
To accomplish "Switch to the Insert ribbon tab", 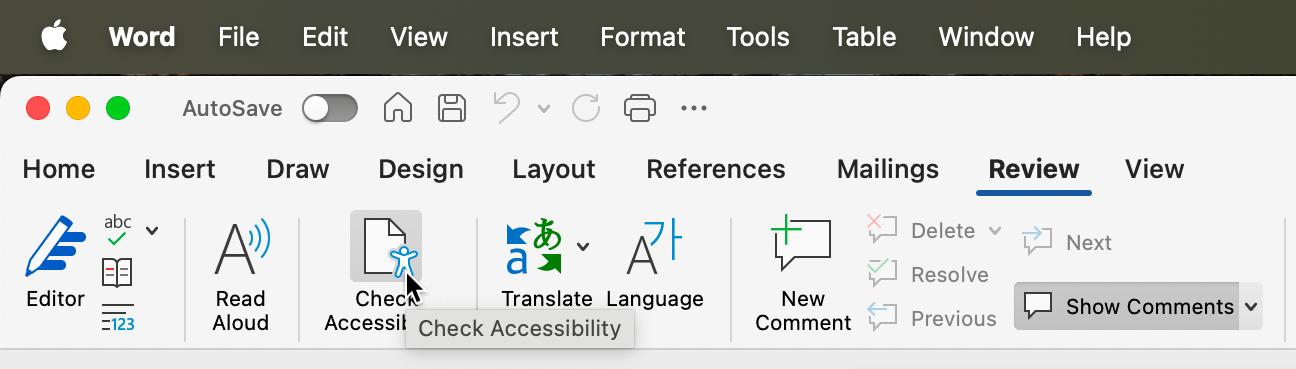I will (180, 169).
